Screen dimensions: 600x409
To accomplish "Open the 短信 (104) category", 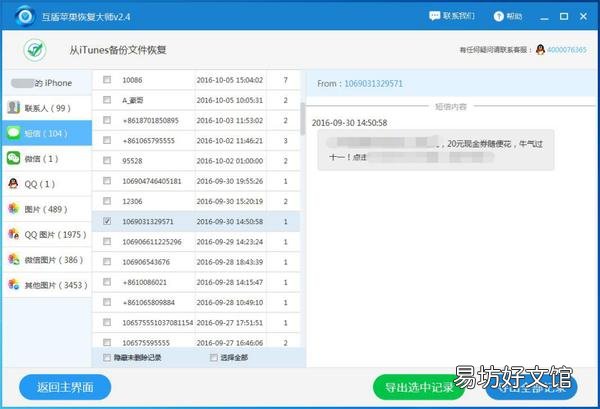I will (x=47, y=133).
